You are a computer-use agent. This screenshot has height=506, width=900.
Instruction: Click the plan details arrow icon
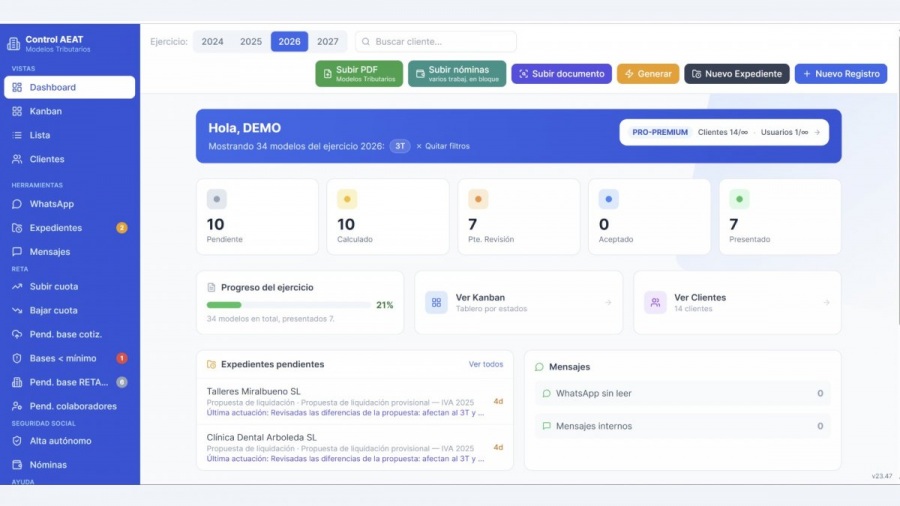click(817, 132)
